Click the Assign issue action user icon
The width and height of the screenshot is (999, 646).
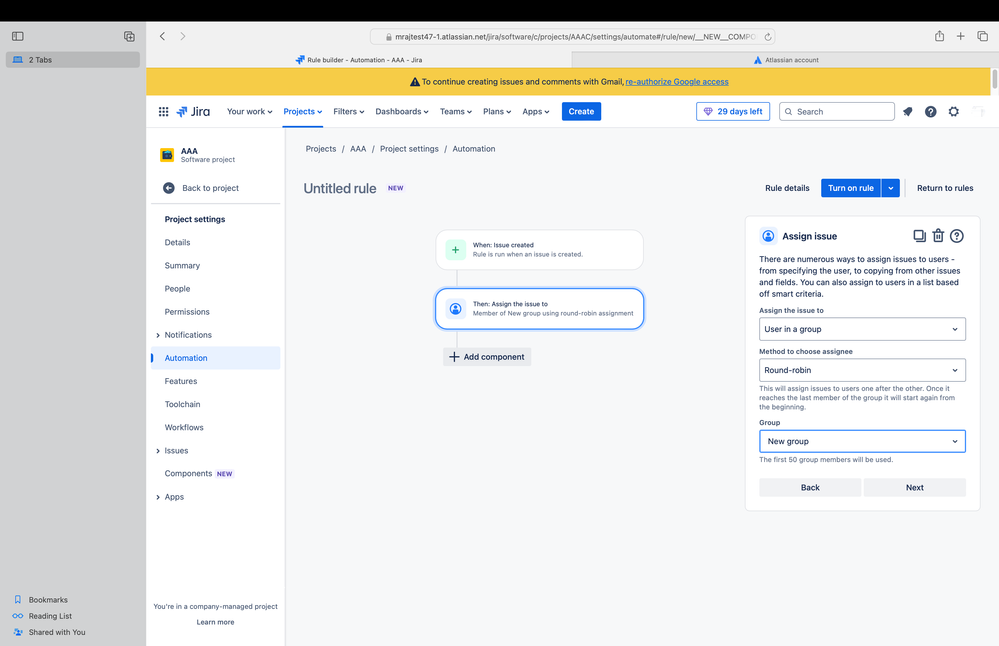coord(456,309)
